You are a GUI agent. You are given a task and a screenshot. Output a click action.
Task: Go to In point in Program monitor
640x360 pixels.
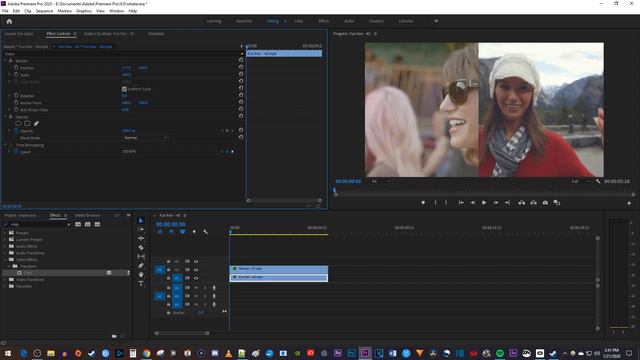coord(461,202)
